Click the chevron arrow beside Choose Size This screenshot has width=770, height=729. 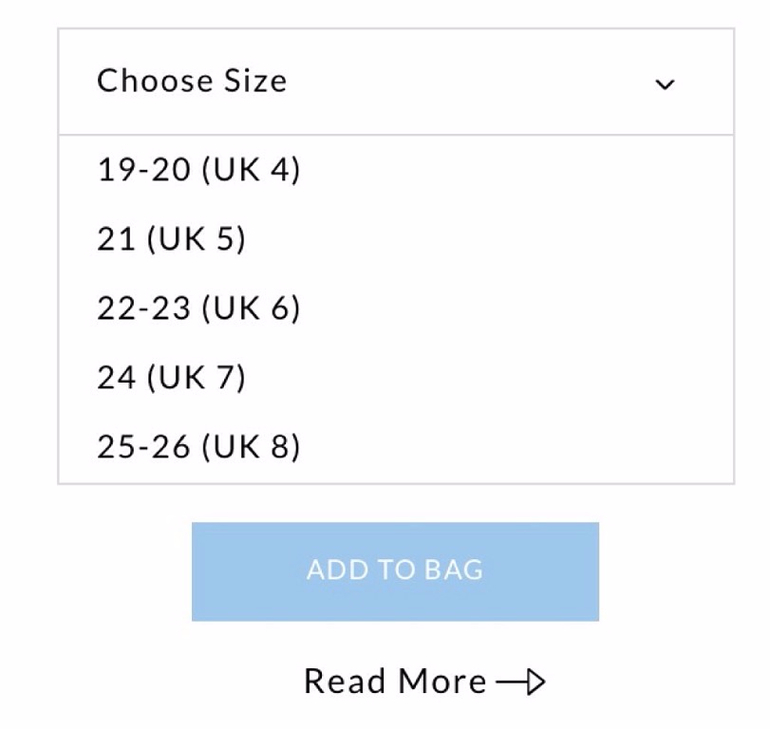(664, 84)
